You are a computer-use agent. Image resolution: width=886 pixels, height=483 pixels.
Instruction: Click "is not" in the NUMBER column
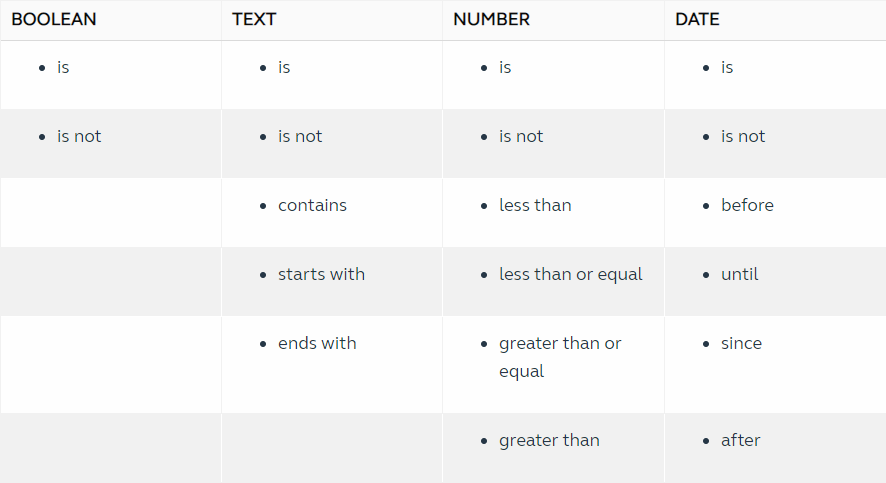coord(521,137)
